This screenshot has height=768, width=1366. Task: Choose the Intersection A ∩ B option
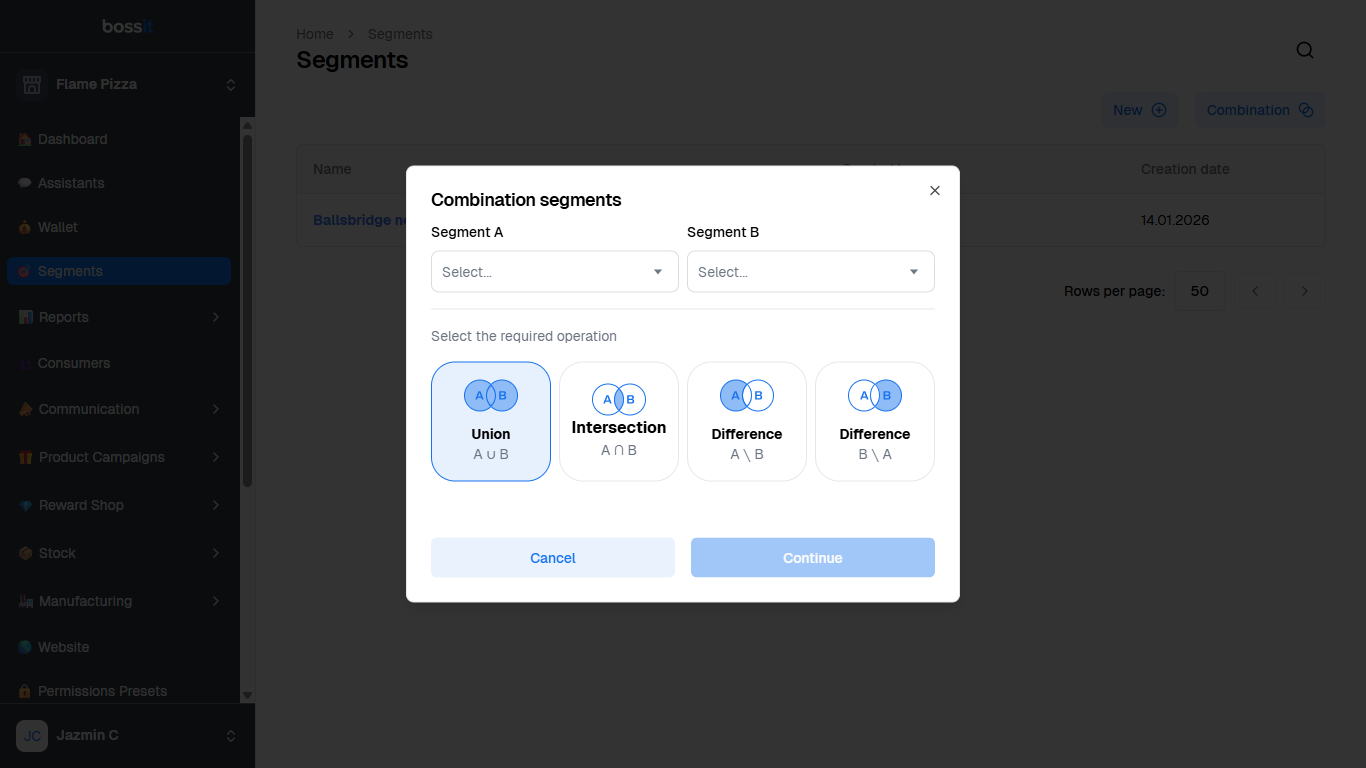[x=619, y=421]
